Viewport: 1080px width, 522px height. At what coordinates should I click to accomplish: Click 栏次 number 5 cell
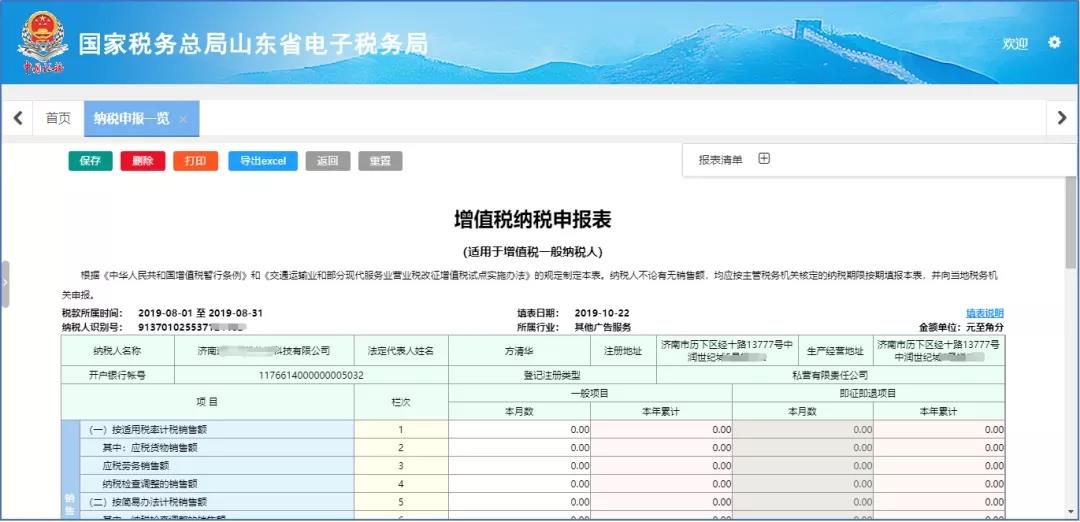(401, 502)
